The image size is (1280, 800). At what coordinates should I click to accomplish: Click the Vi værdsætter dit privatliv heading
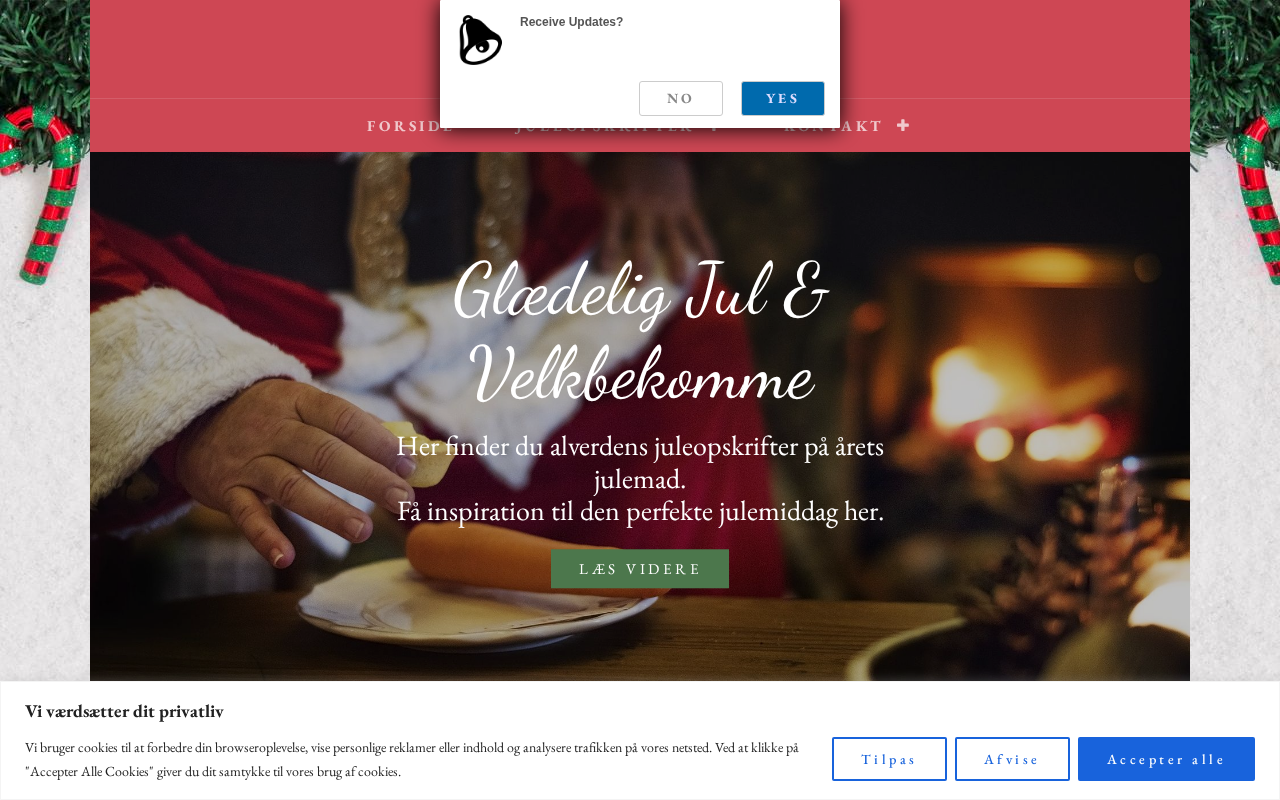(x=124, y=711)
